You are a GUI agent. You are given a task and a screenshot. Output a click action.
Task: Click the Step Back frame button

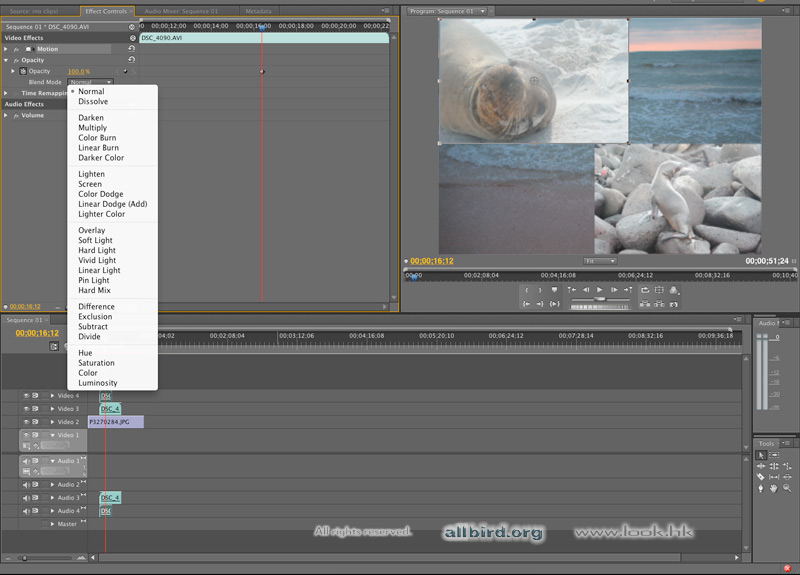586,290
